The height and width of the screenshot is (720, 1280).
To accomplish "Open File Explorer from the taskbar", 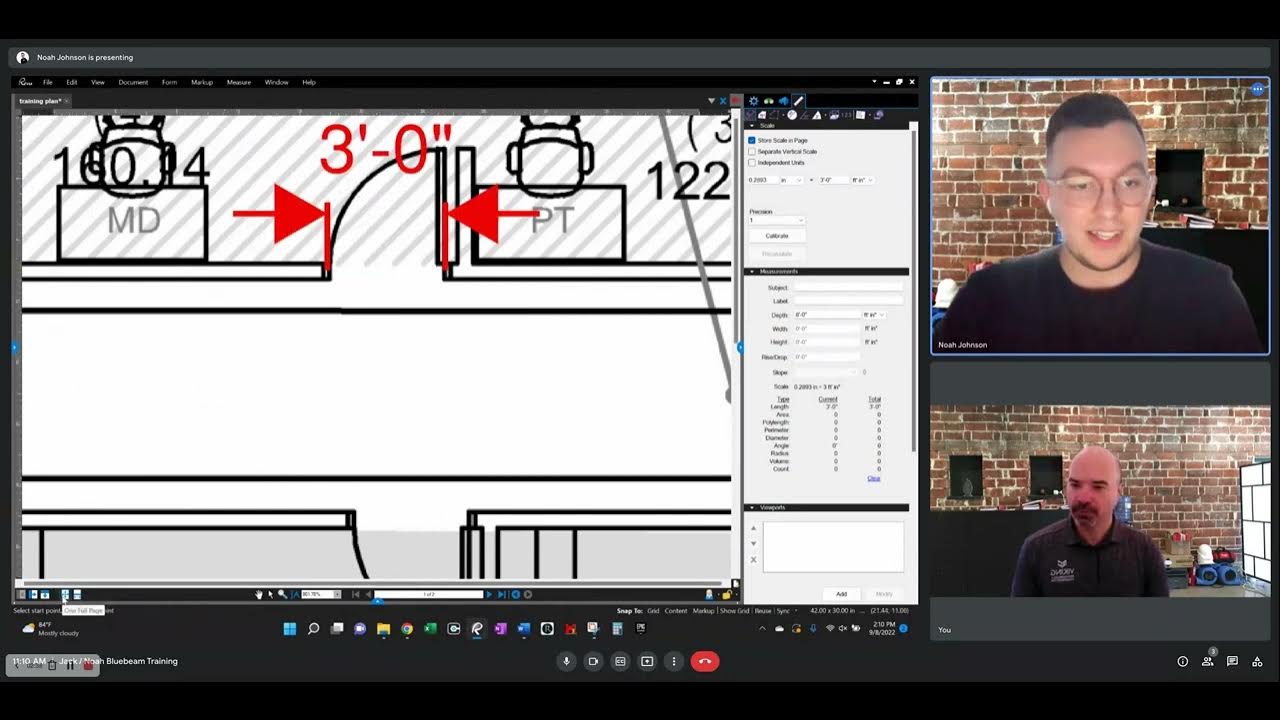I will tap(383, 629).
